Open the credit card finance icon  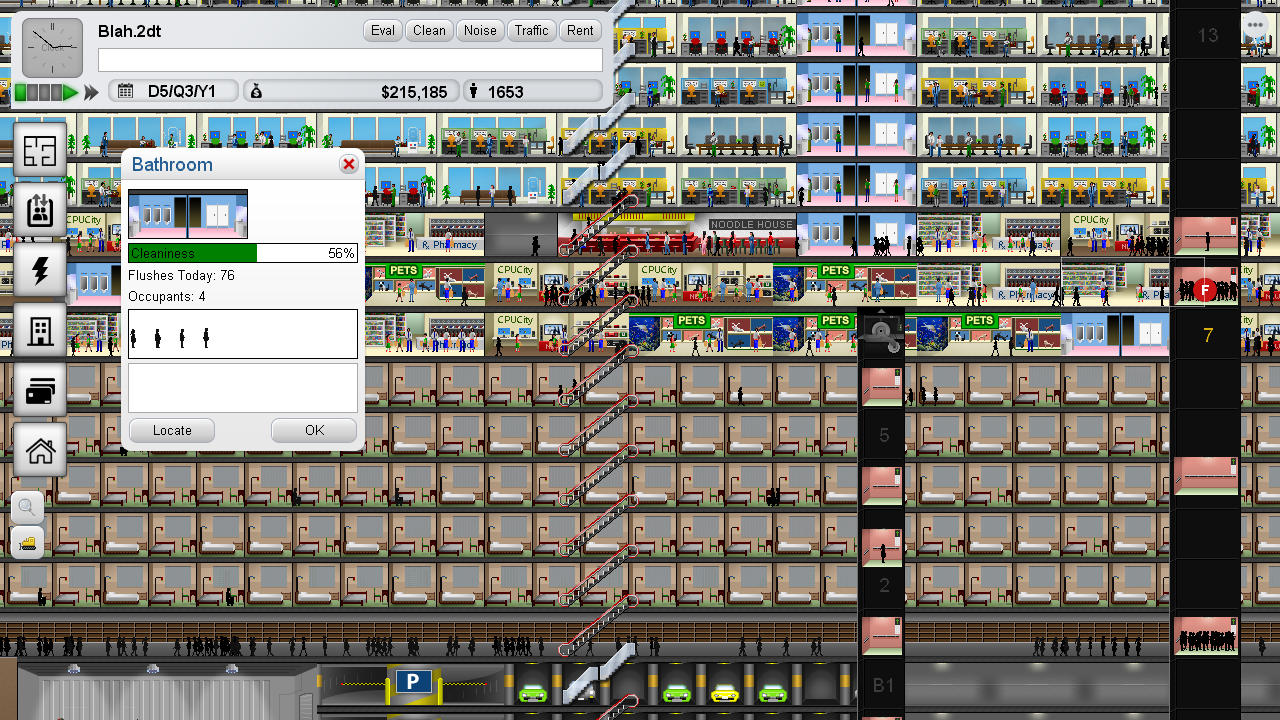tap(40, 391)
